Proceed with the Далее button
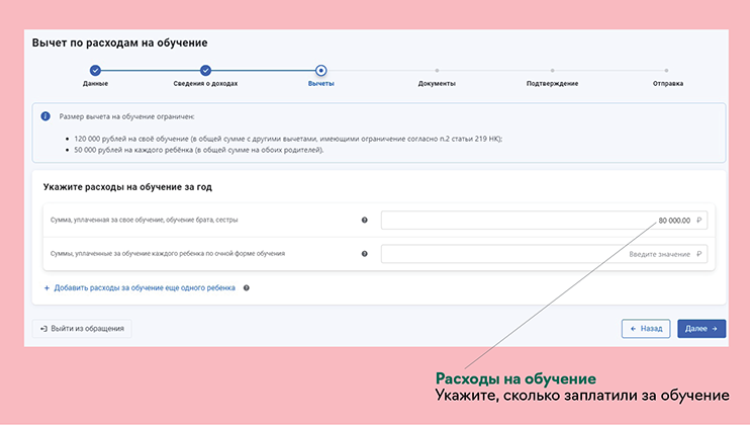This screenshot has width=750, height=425. (701, 328)
